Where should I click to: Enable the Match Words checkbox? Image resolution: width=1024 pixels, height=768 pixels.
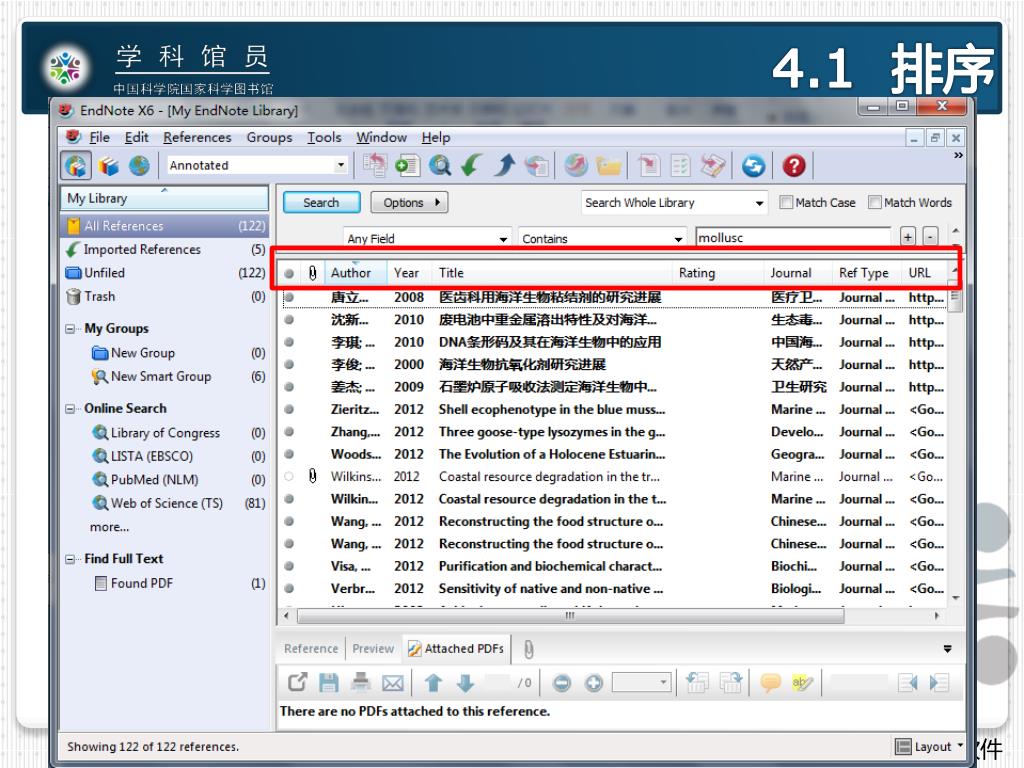[x=875, y=202]
